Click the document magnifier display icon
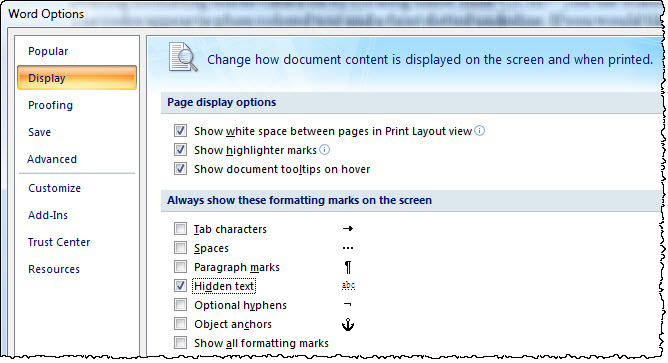Viewport: 668px width, 363px height. (x=183, y=57)
